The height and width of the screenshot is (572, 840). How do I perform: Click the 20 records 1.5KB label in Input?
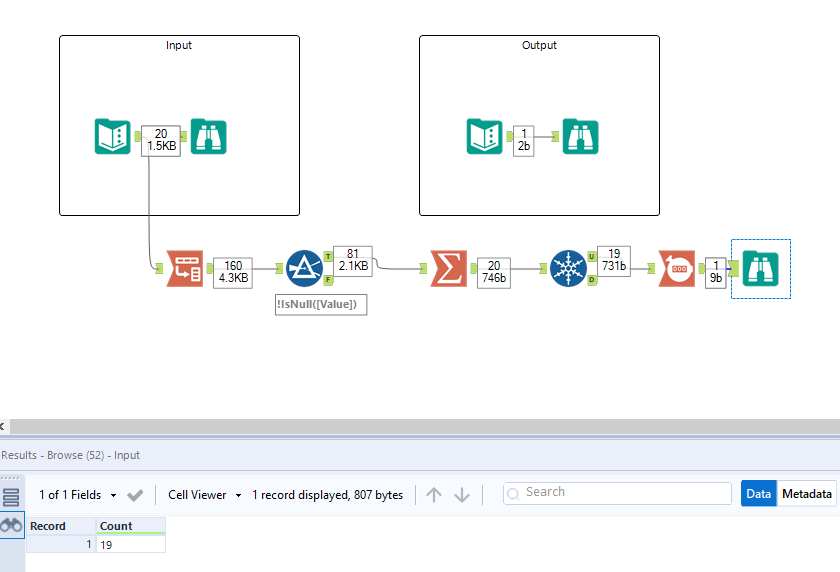161,140
